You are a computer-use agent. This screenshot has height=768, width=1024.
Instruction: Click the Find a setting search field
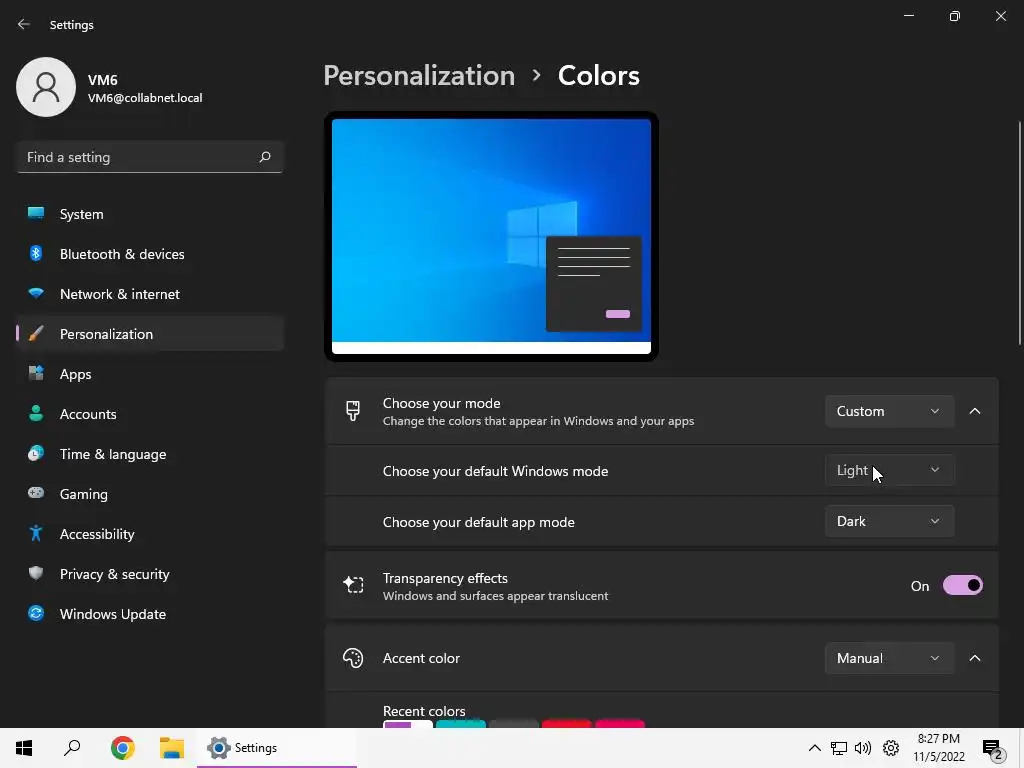pos(150,157)
